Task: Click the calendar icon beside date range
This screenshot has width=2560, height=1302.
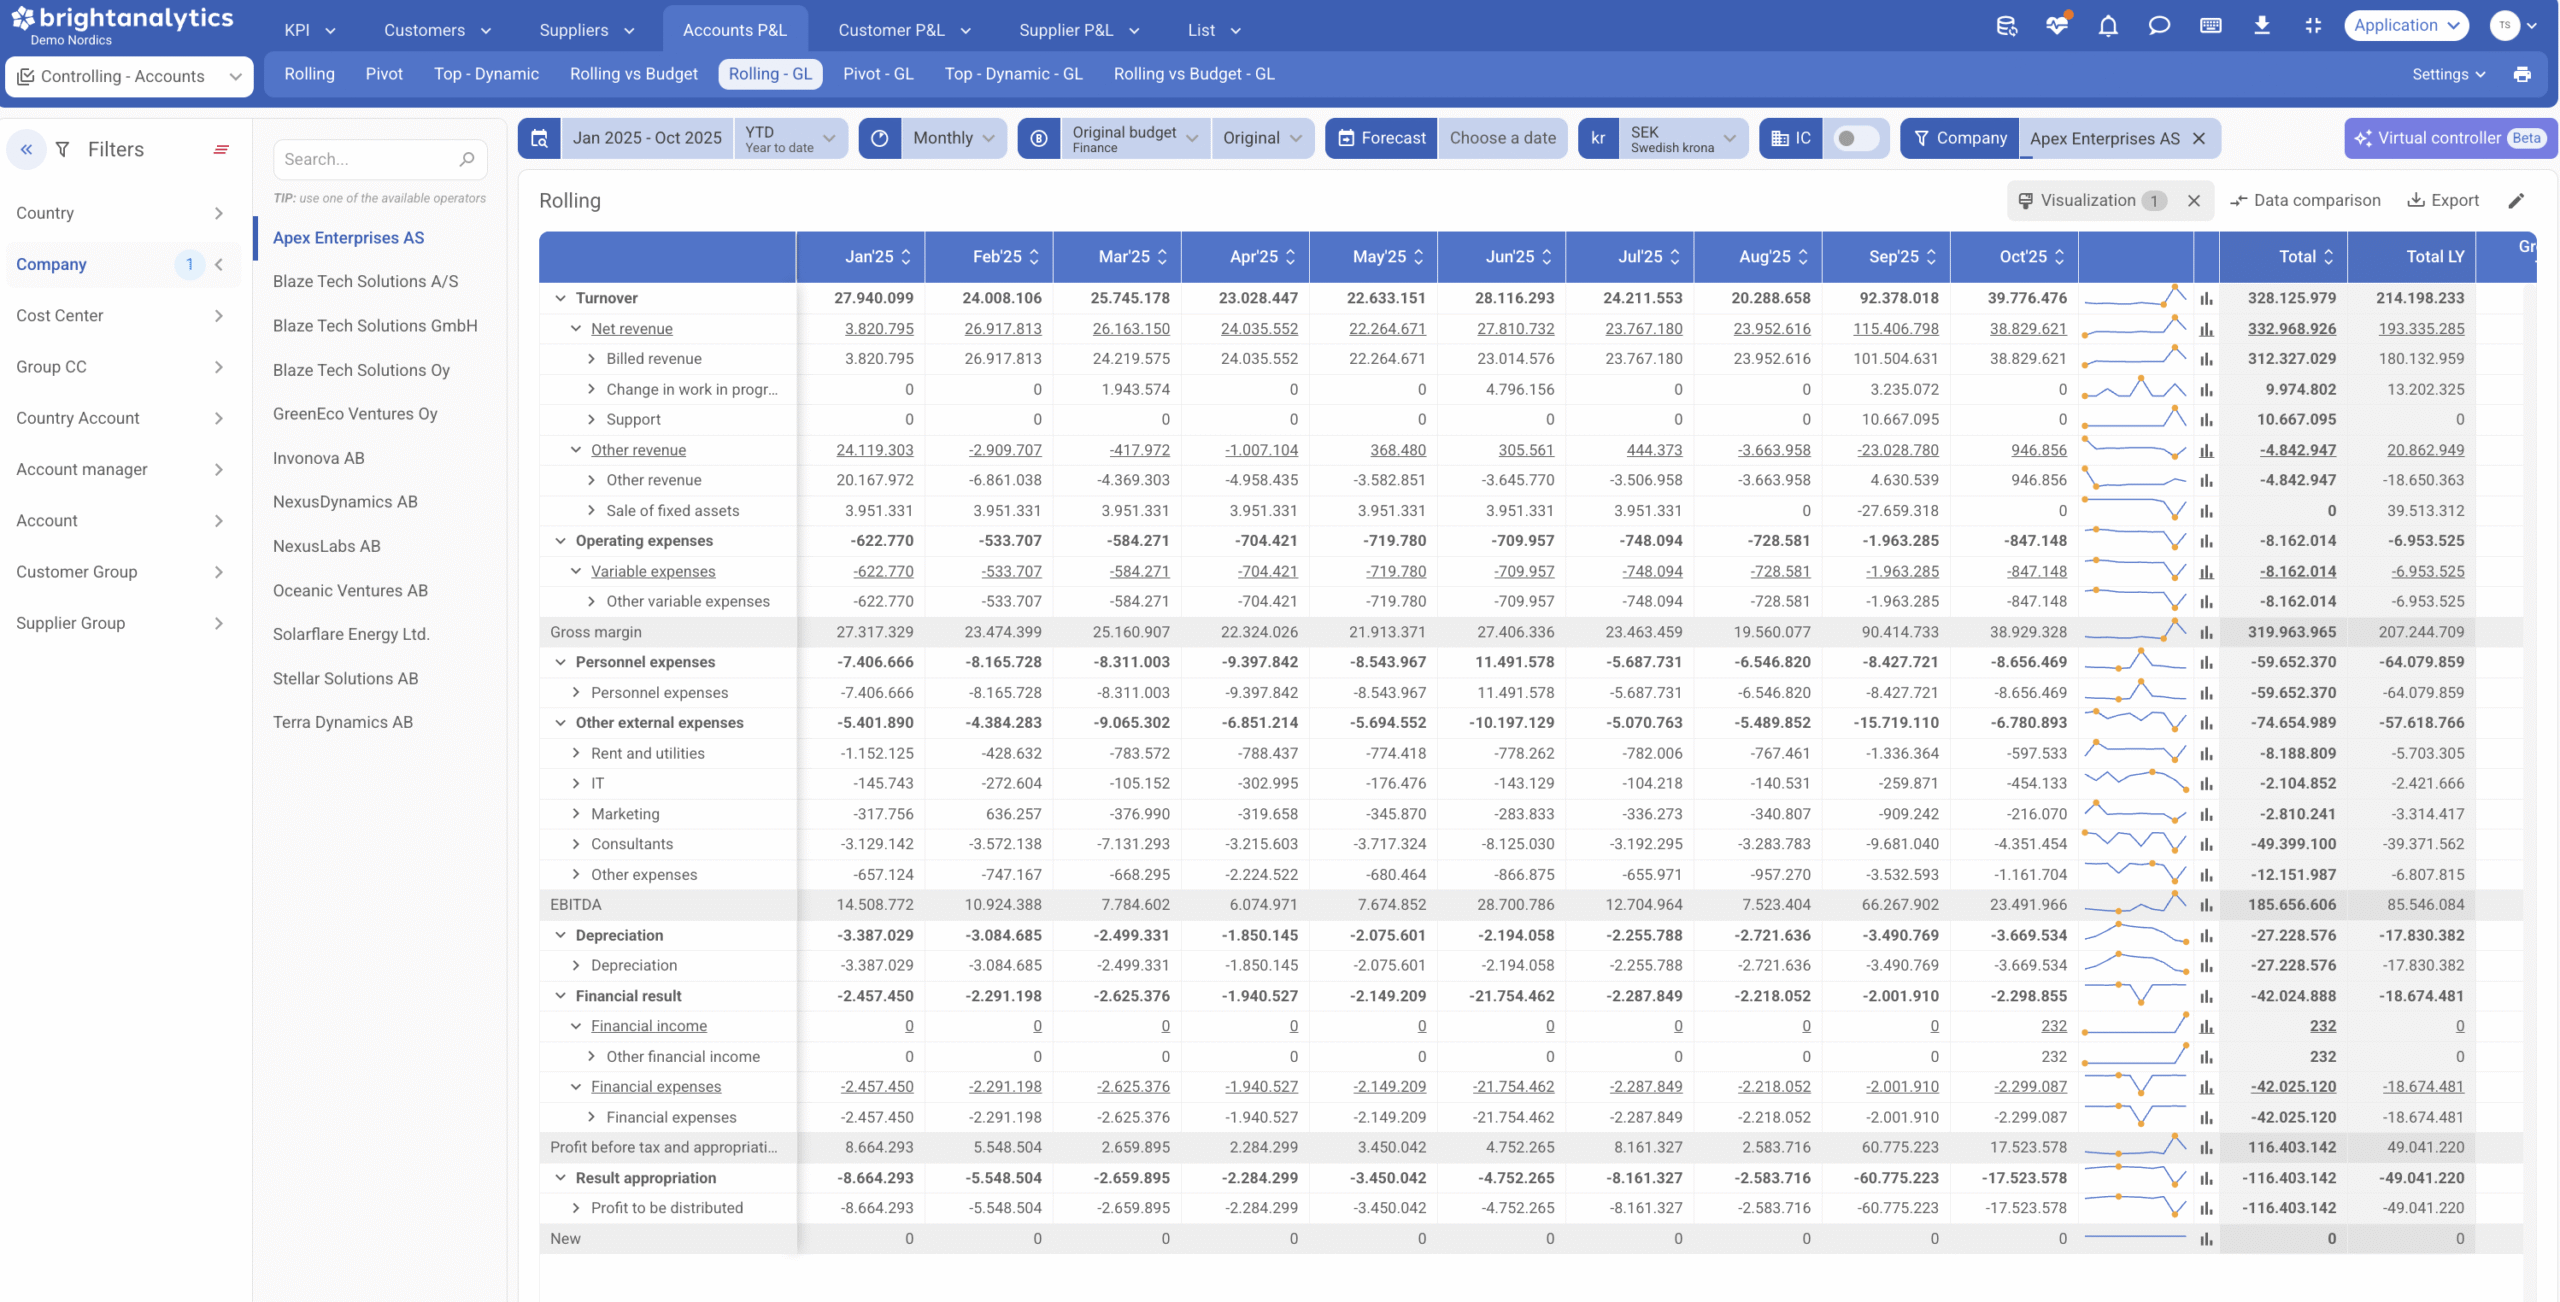Action: coord(539,138)
